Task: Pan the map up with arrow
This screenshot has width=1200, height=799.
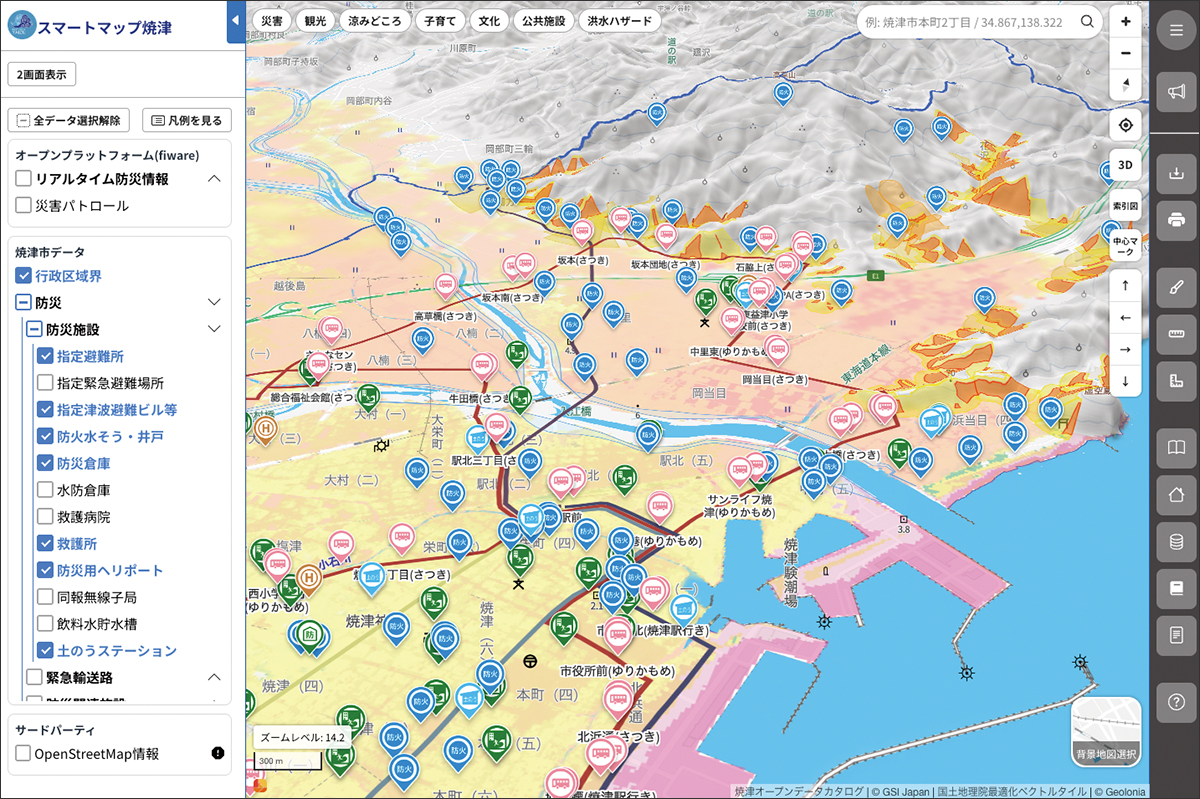Action: (x=1126, y=286)
